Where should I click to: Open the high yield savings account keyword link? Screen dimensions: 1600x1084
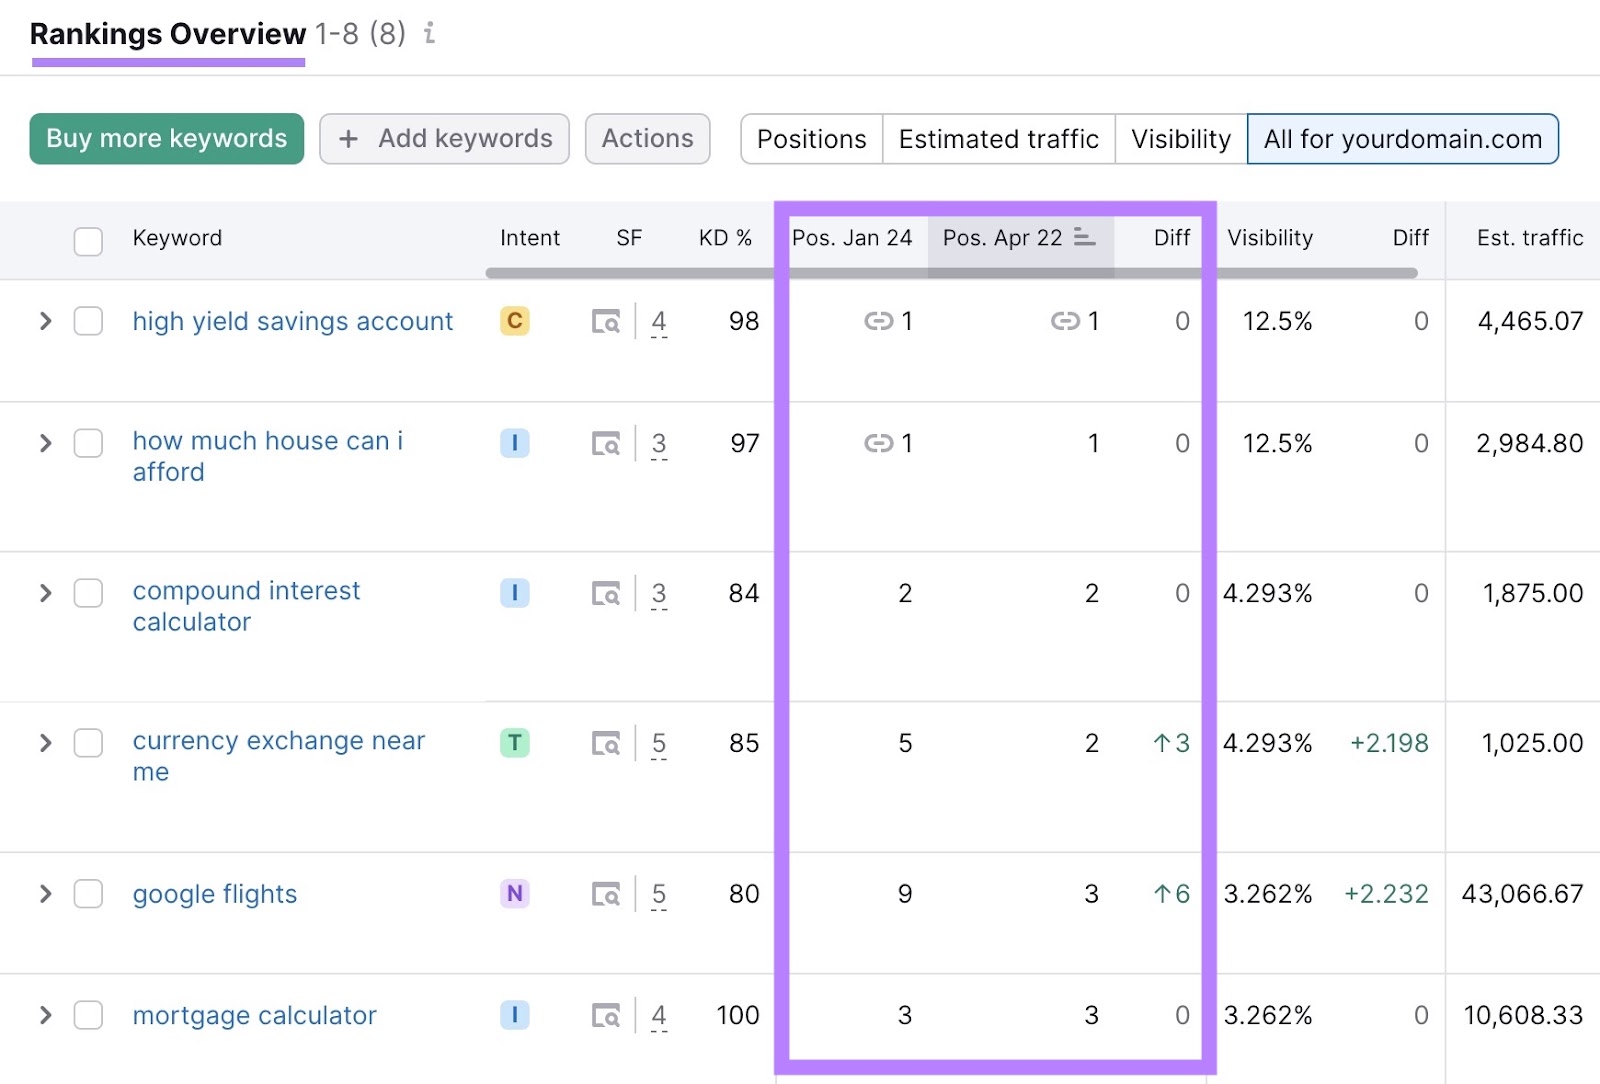click(293, 321)
